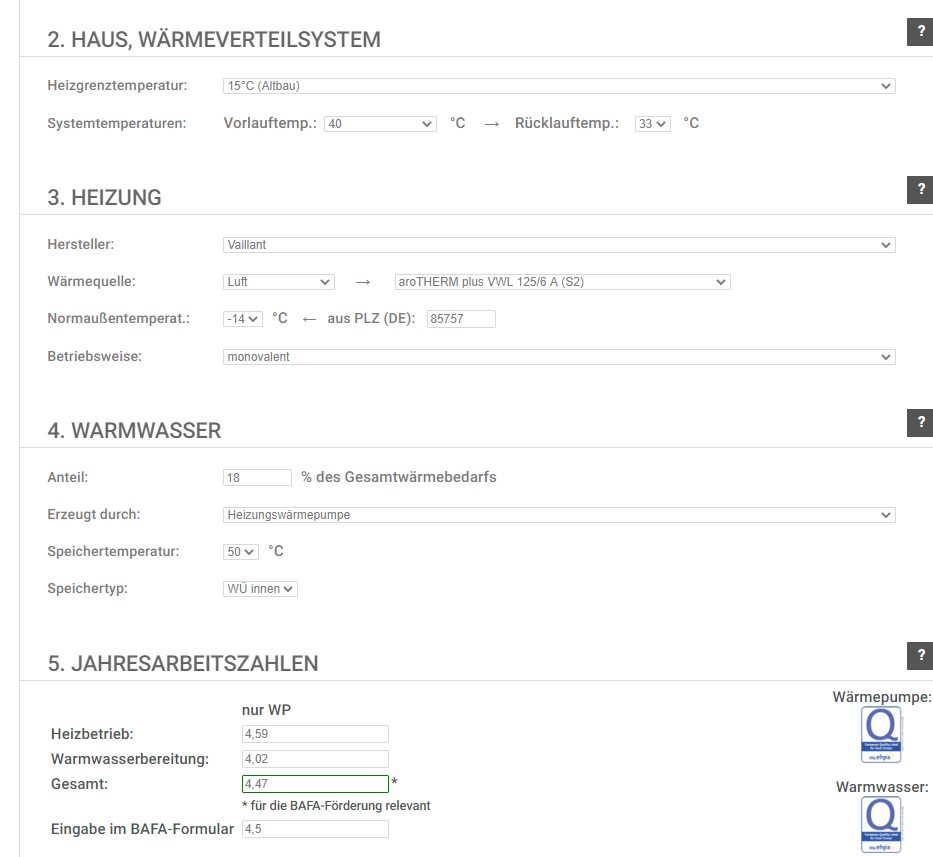
Task: Expand the Speichertemperatur dropdown showing 50
Action: tap(240, 552)
